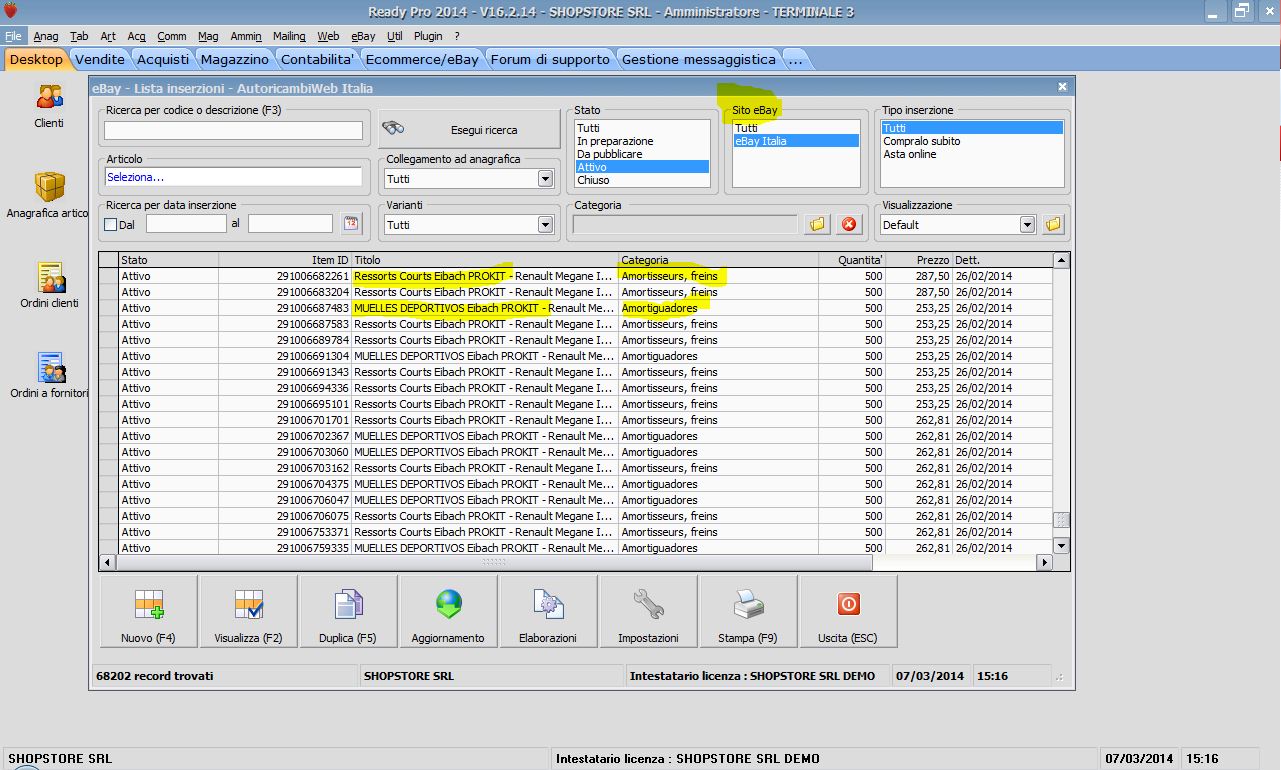Click the Esegui ricerca button
Screen dimensions: 1281x770
470,130
